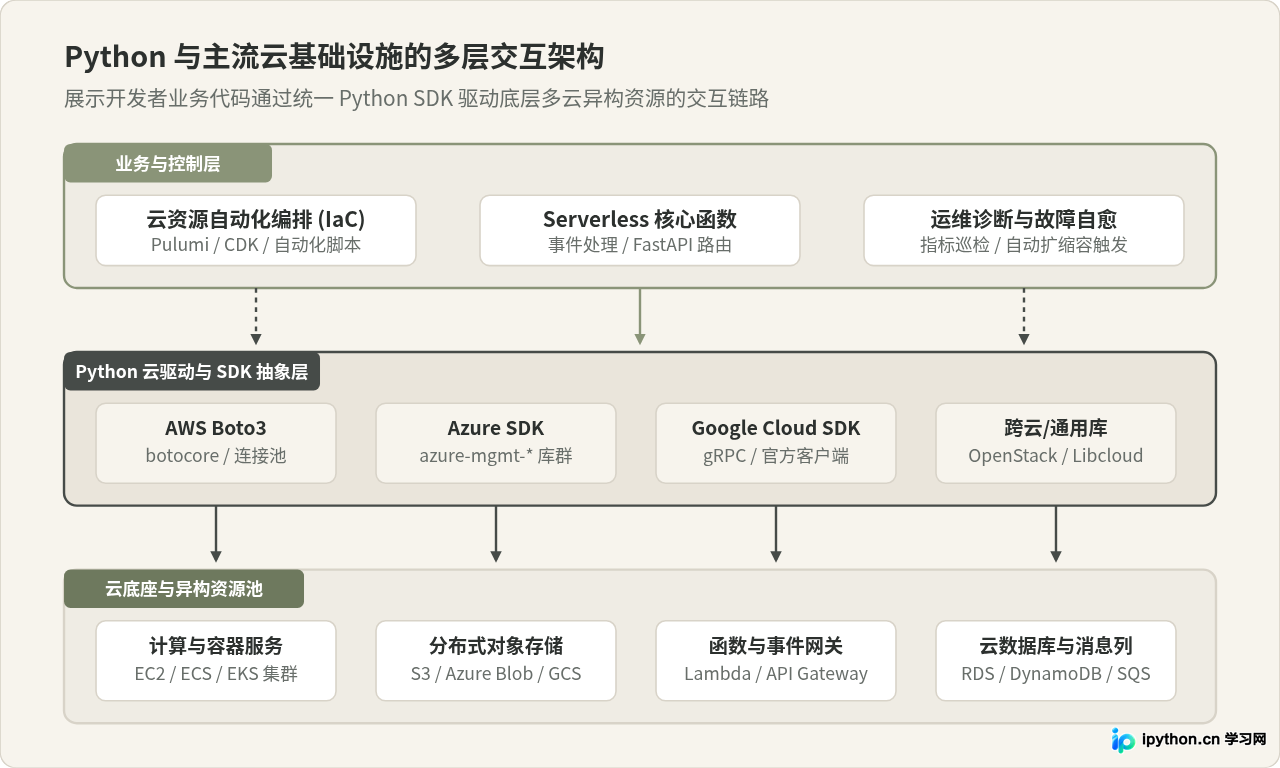Select the 云底座与异构资源池 label

(184, 589)
